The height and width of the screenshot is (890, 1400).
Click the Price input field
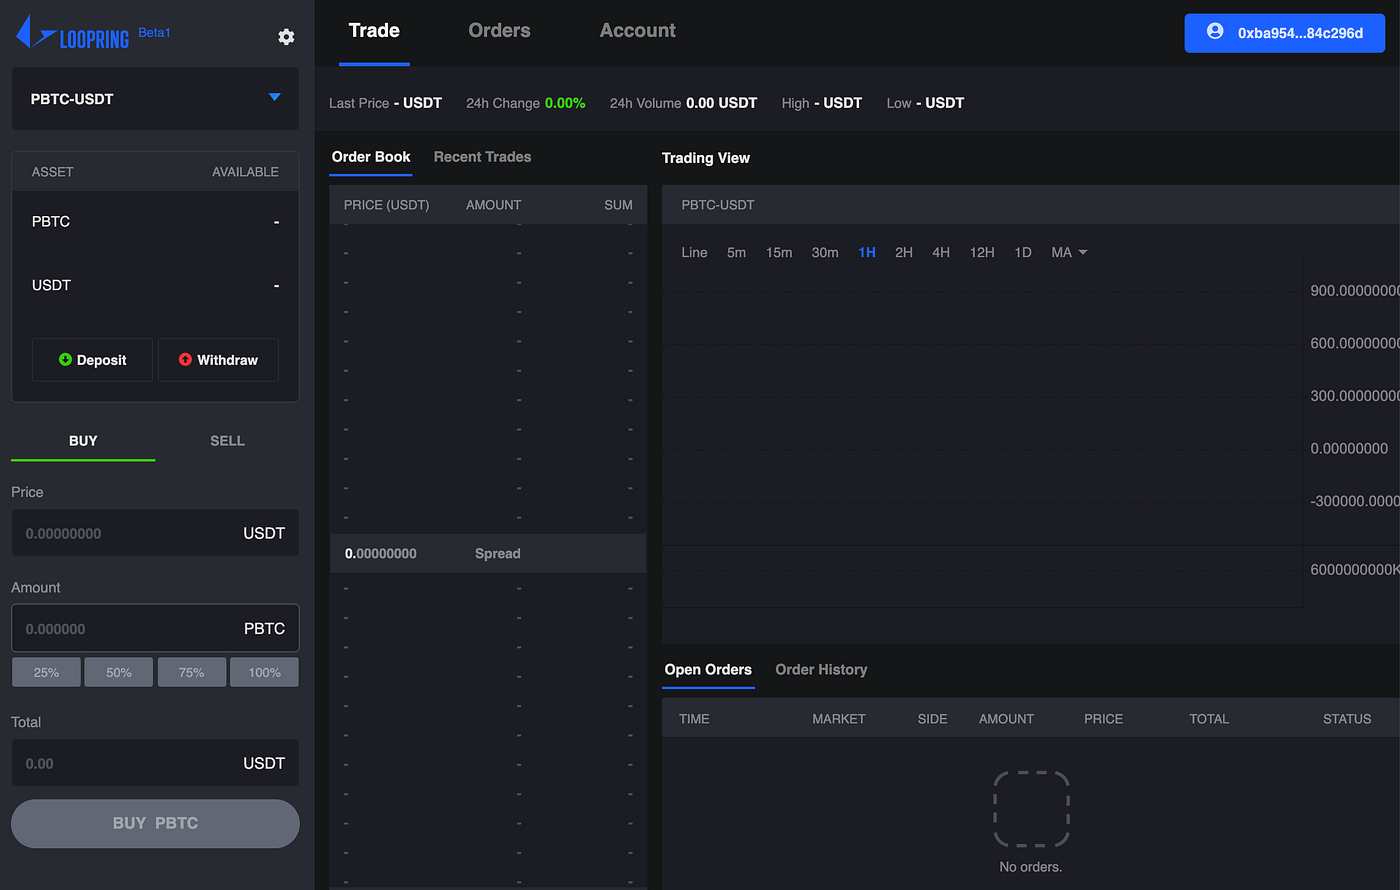click(x=155, y=533)
